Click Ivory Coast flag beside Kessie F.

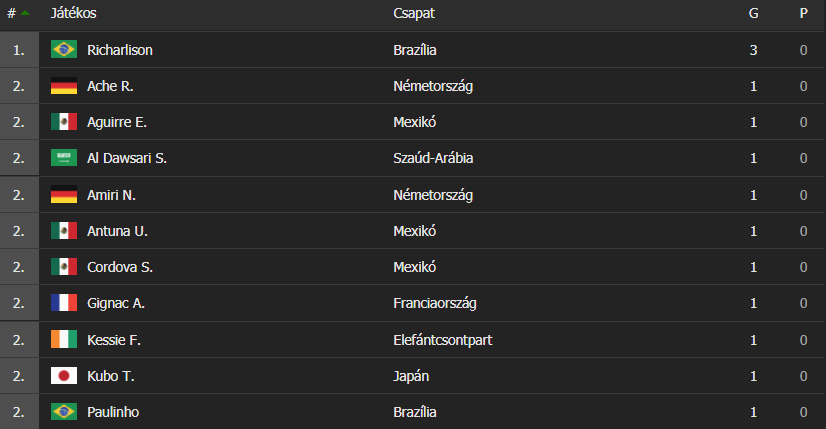tap(64, 339)
